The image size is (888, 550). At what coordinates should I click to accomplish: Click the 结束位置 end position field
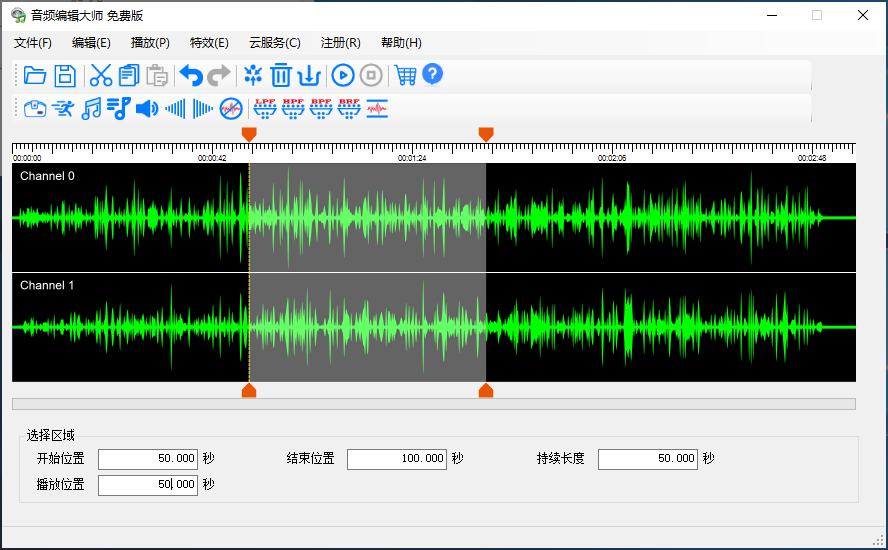click(x=397, y=459)
